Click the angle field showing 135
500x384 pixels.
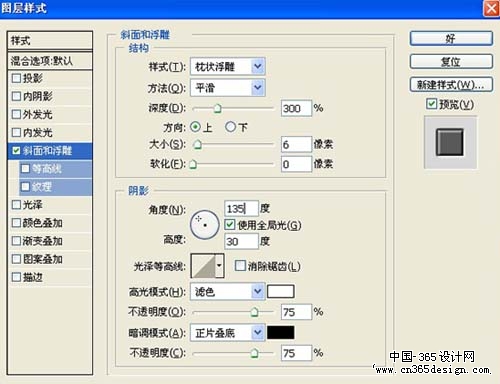241,209
